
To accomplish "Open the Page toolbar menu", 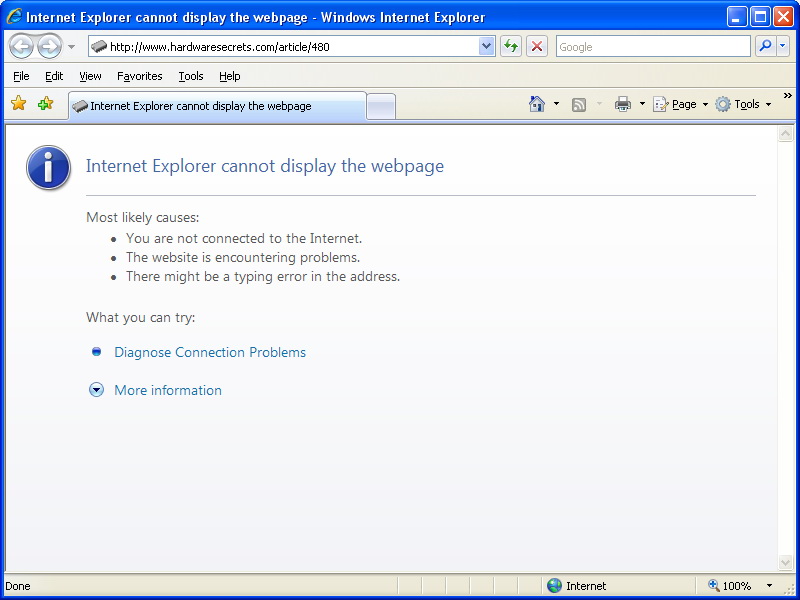I will [x=681, y=104].
